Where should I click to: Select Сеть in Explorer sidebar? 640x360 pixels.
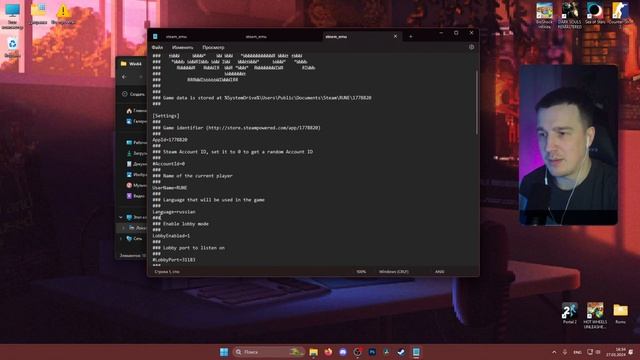[x=135, y=238]
